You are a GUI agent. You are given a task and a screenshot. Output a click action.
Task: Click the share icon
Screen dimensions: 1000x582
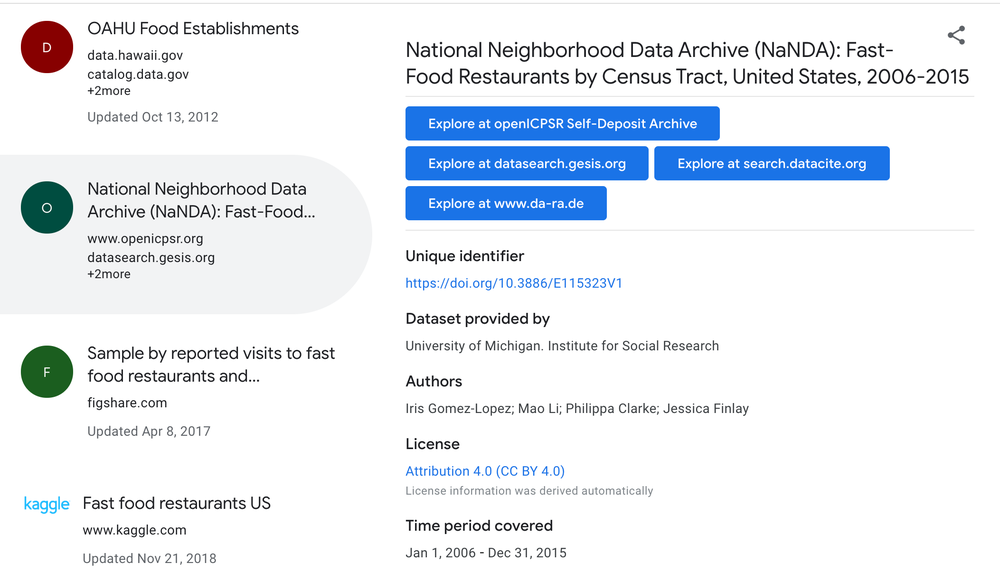click(x=956, y=35)
